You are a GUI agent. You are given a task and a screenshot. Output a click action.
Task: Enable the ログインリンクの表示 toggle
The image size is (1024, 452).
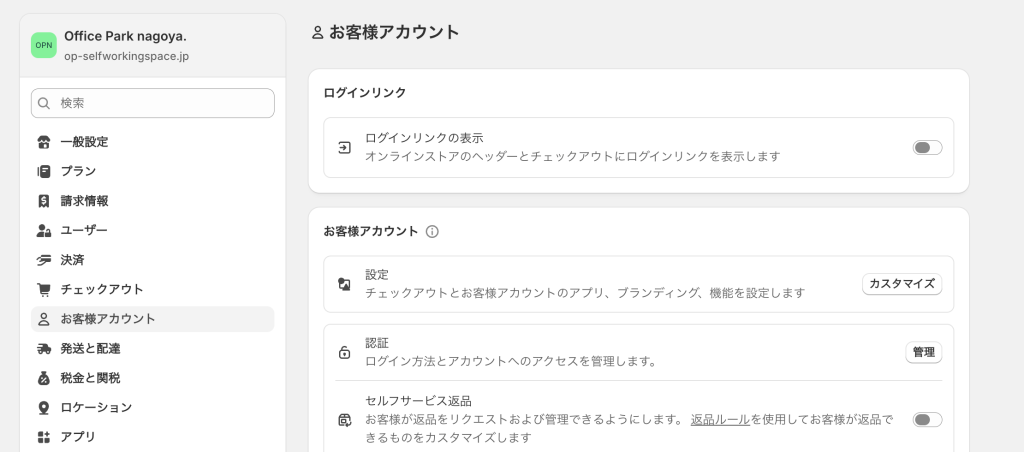pyautogui.click(x=927, y=148)
